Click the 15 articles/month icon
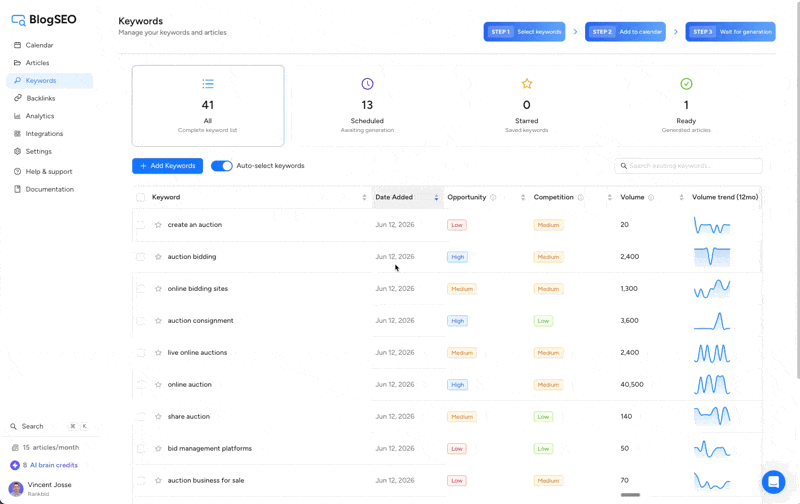The image size is (800, 504). tap(15, 447)
